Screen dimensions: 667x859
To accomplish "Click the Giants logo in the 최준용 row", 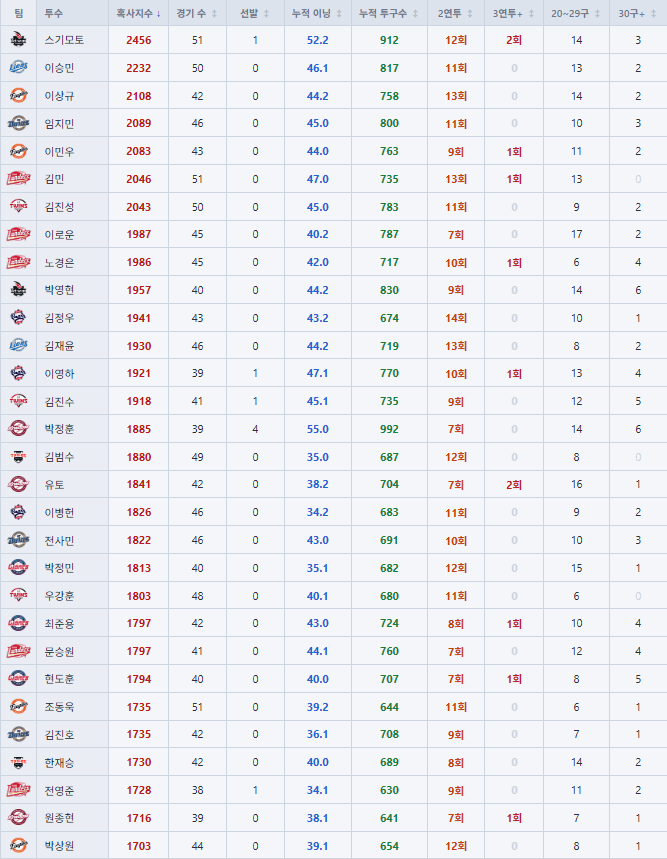I will (18, 623).
